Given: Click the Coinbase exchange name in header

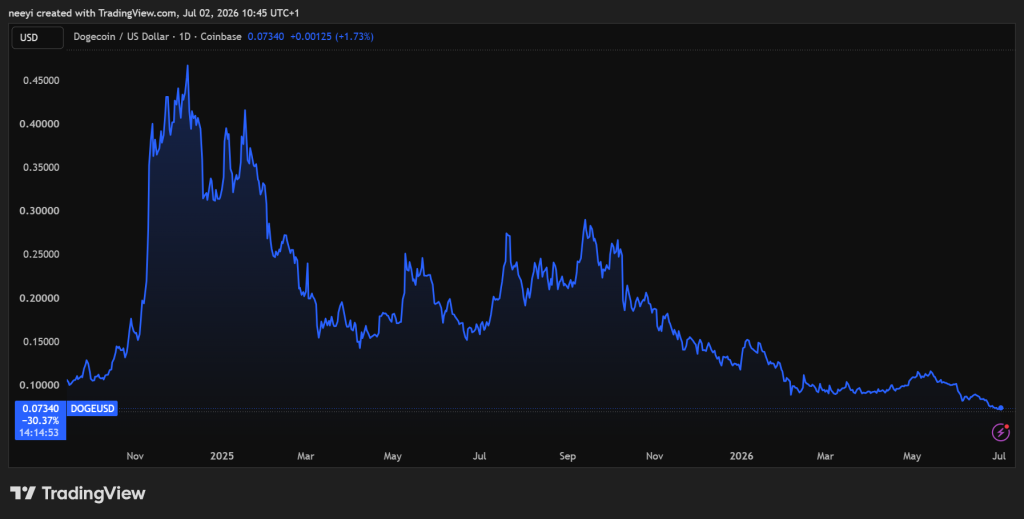Looking at the screenshot, I should pos(221,37).
